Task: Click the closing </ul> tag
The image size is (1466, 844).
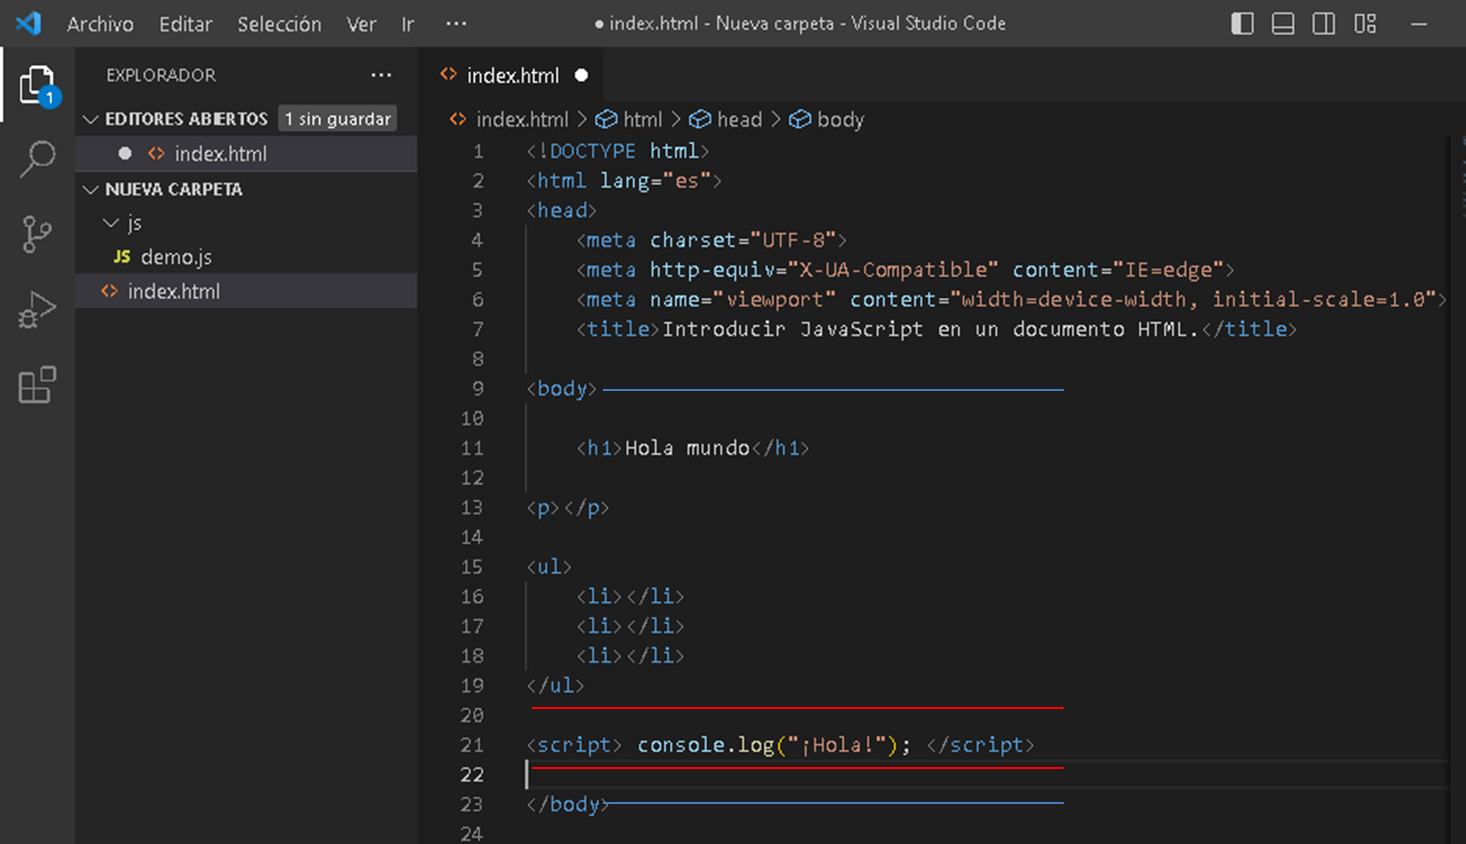Action: [x=555, y=686]
